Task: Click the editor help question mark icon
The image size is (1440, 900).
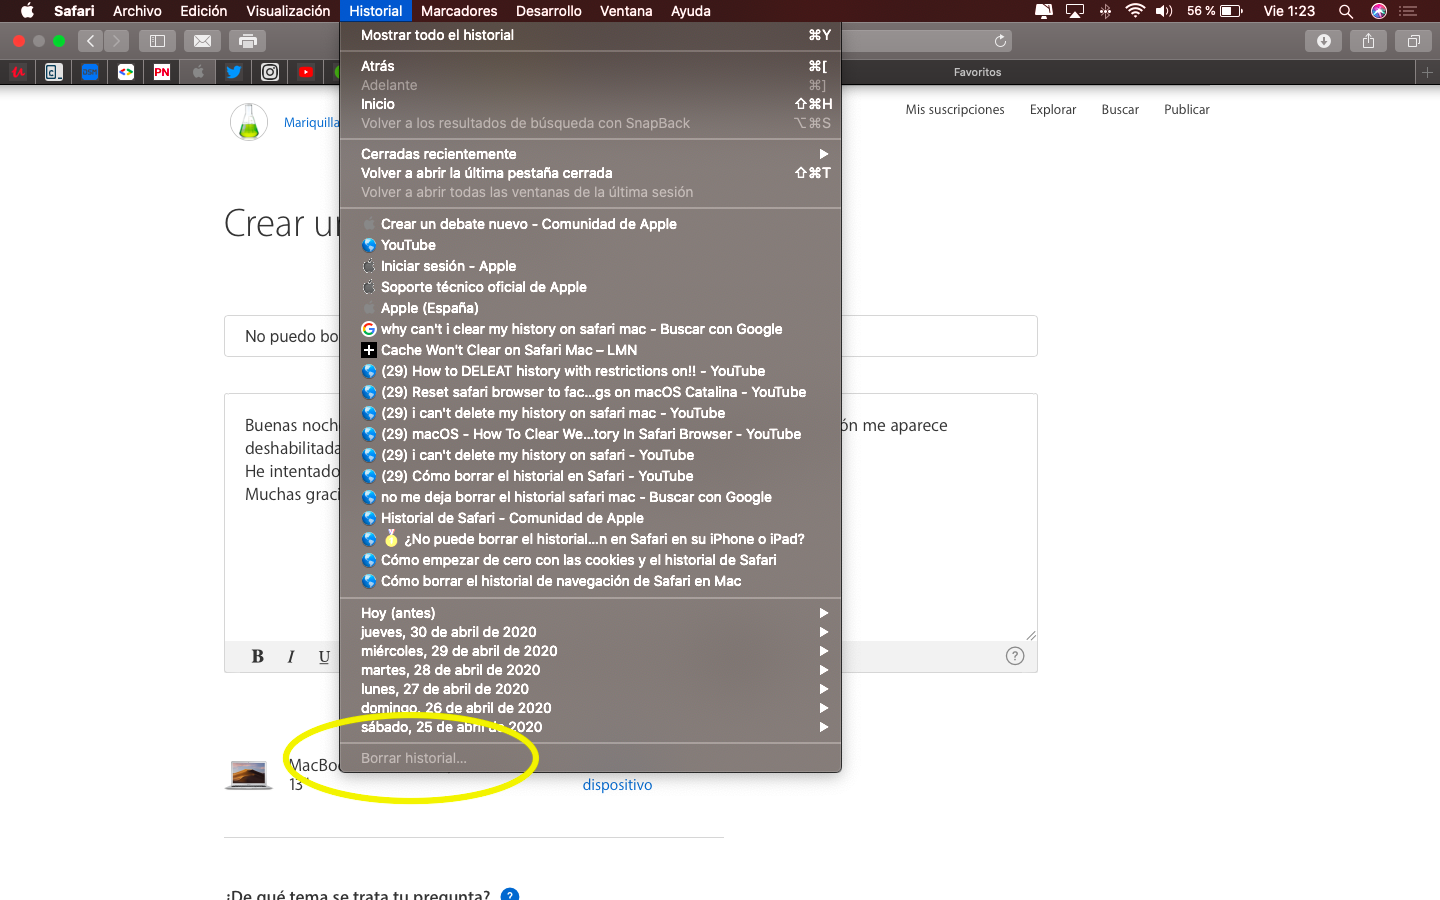Action: coord(1015,656)
